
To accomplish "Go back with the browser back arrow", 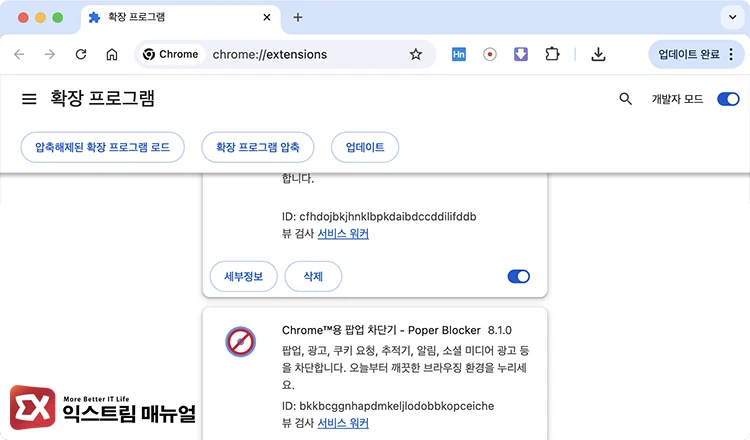I will click(x=19, y=54).
